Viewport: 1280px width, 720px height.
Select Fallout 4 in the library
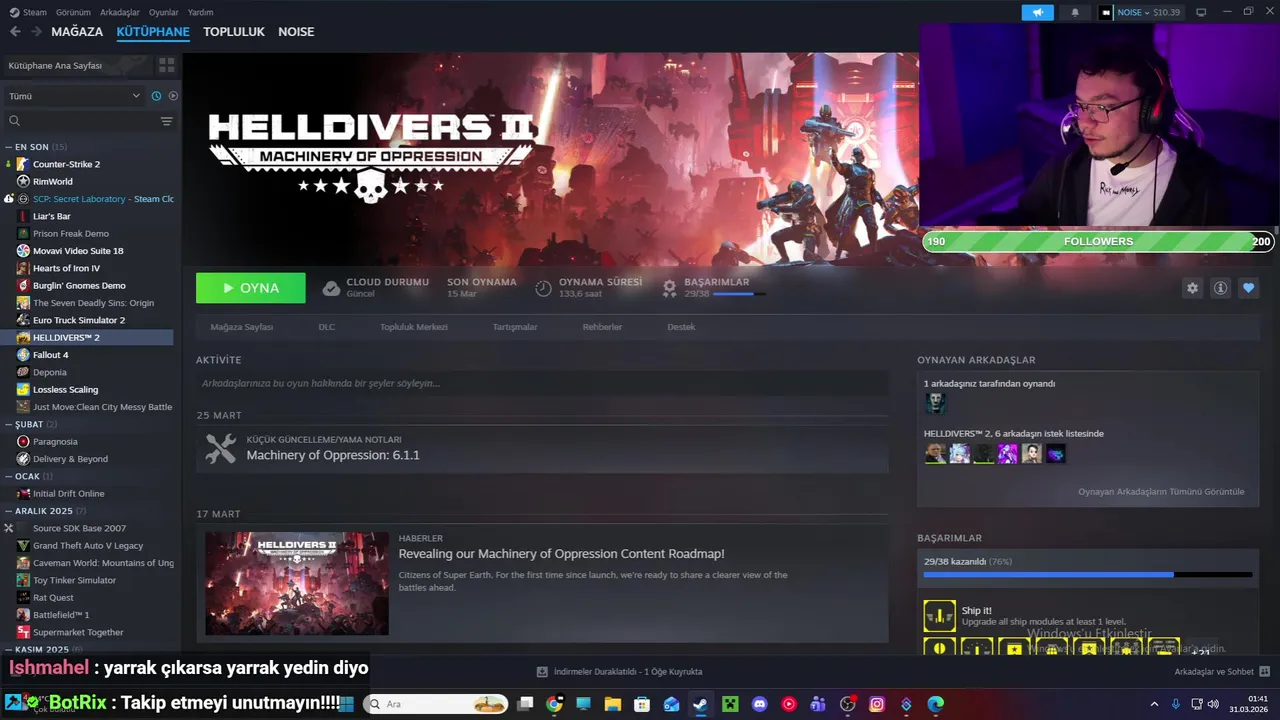[51, 355]
